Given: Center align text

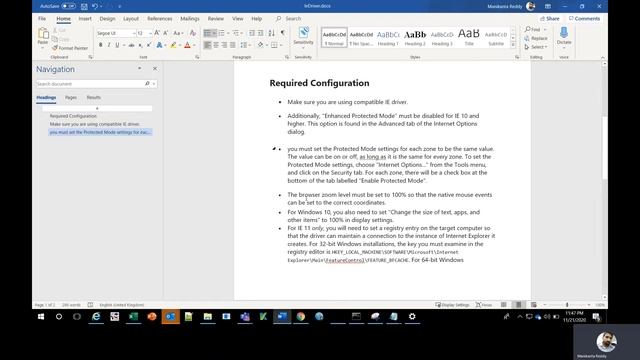Looking at the screenshot, I should (x=216, y=45).
